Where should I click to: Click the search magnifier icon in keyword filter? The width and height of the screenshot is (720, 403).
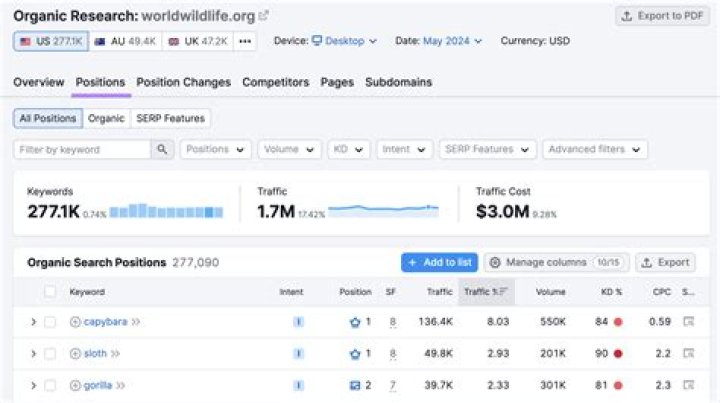[x=162, y=149]
